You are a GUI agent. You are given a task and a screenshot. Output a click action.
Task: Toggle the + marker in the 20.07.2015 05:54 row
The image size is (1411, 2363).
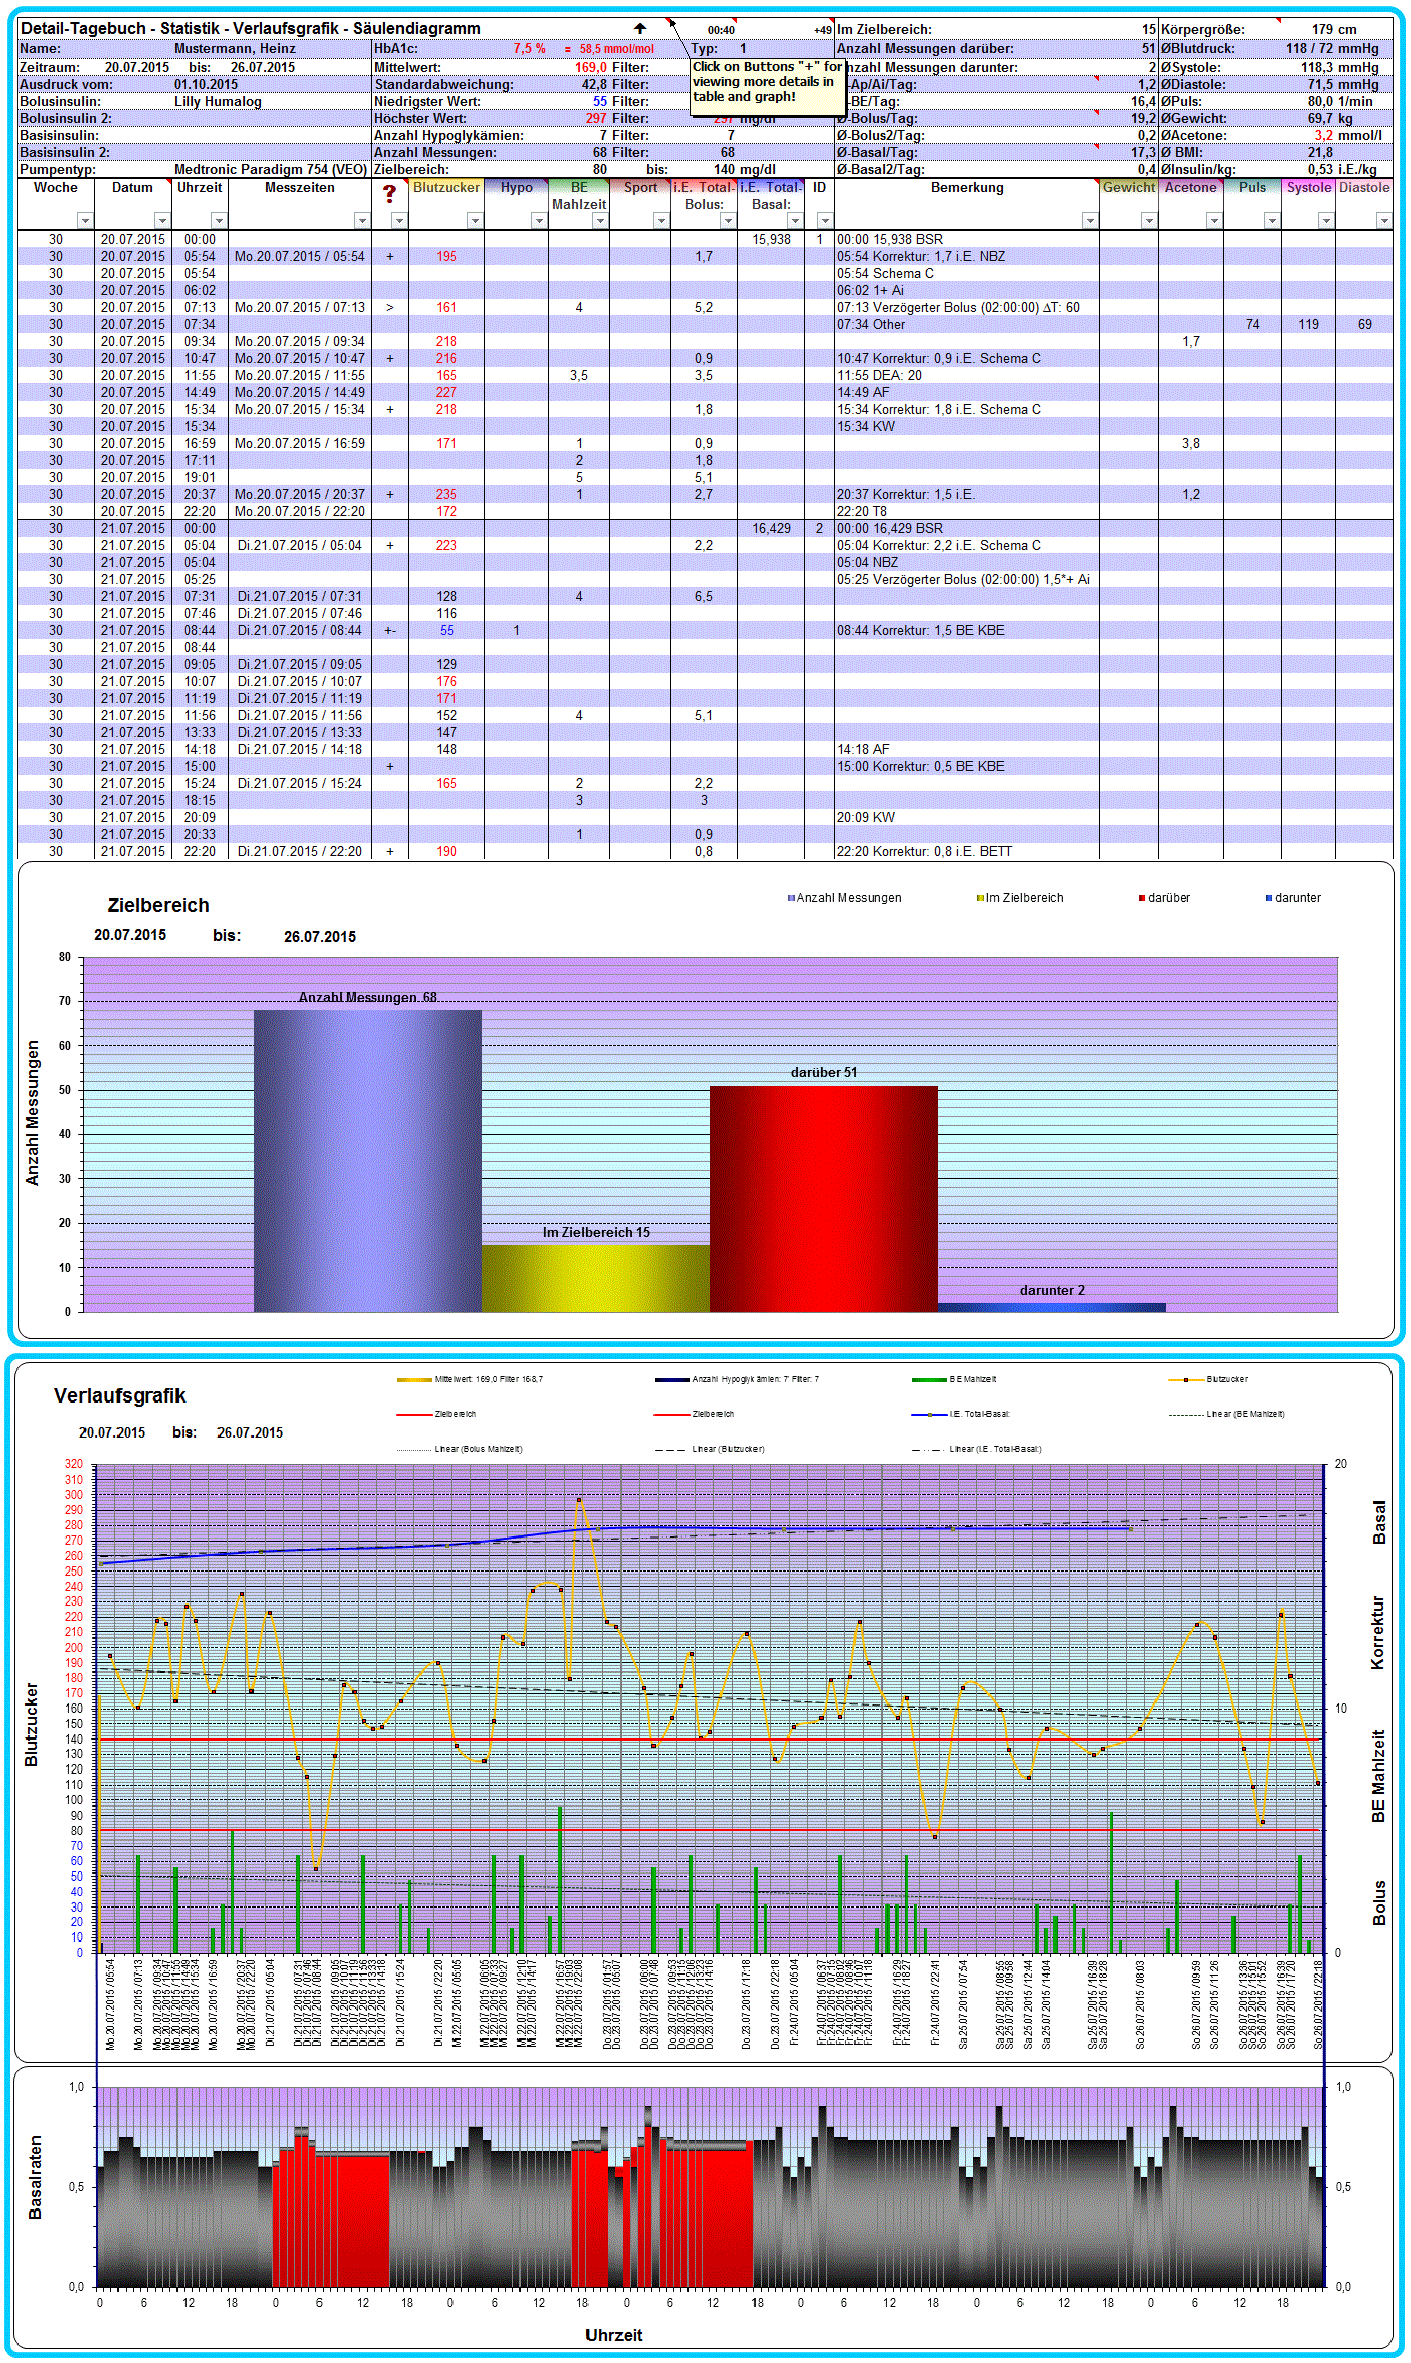coord(390,257)
